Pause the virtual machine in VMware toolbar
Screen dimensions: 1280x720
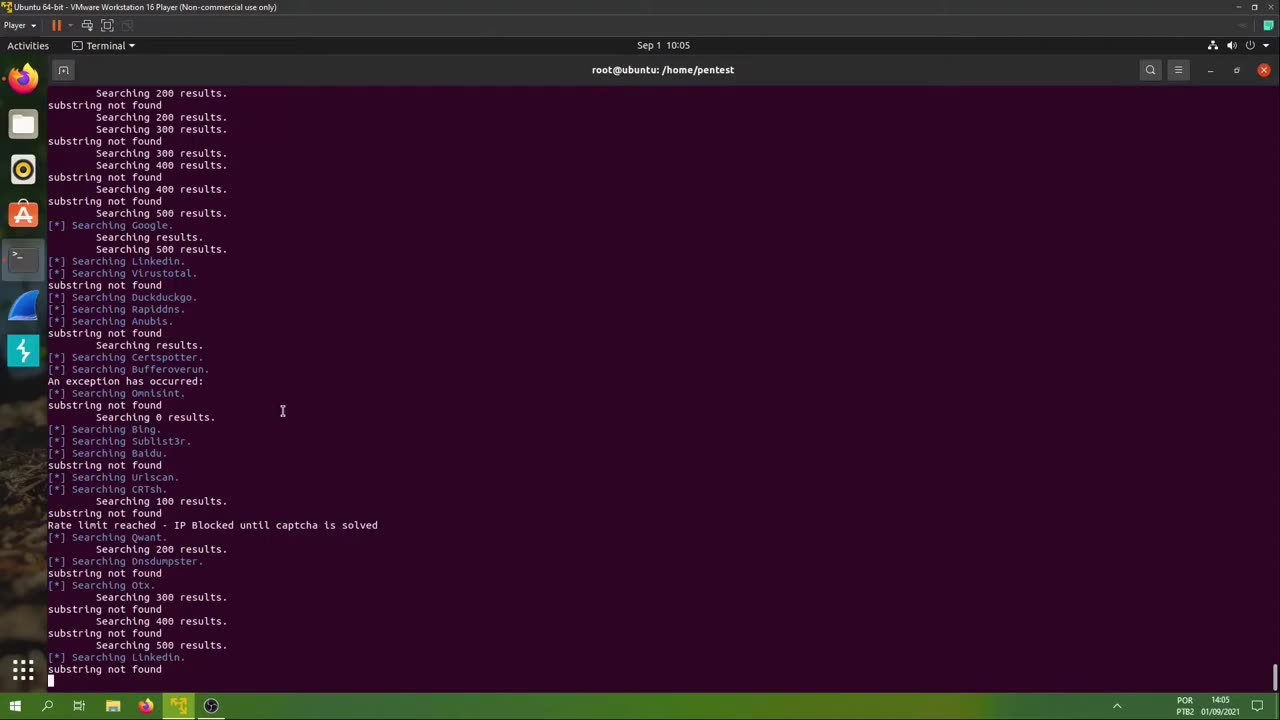pos(56,25)
